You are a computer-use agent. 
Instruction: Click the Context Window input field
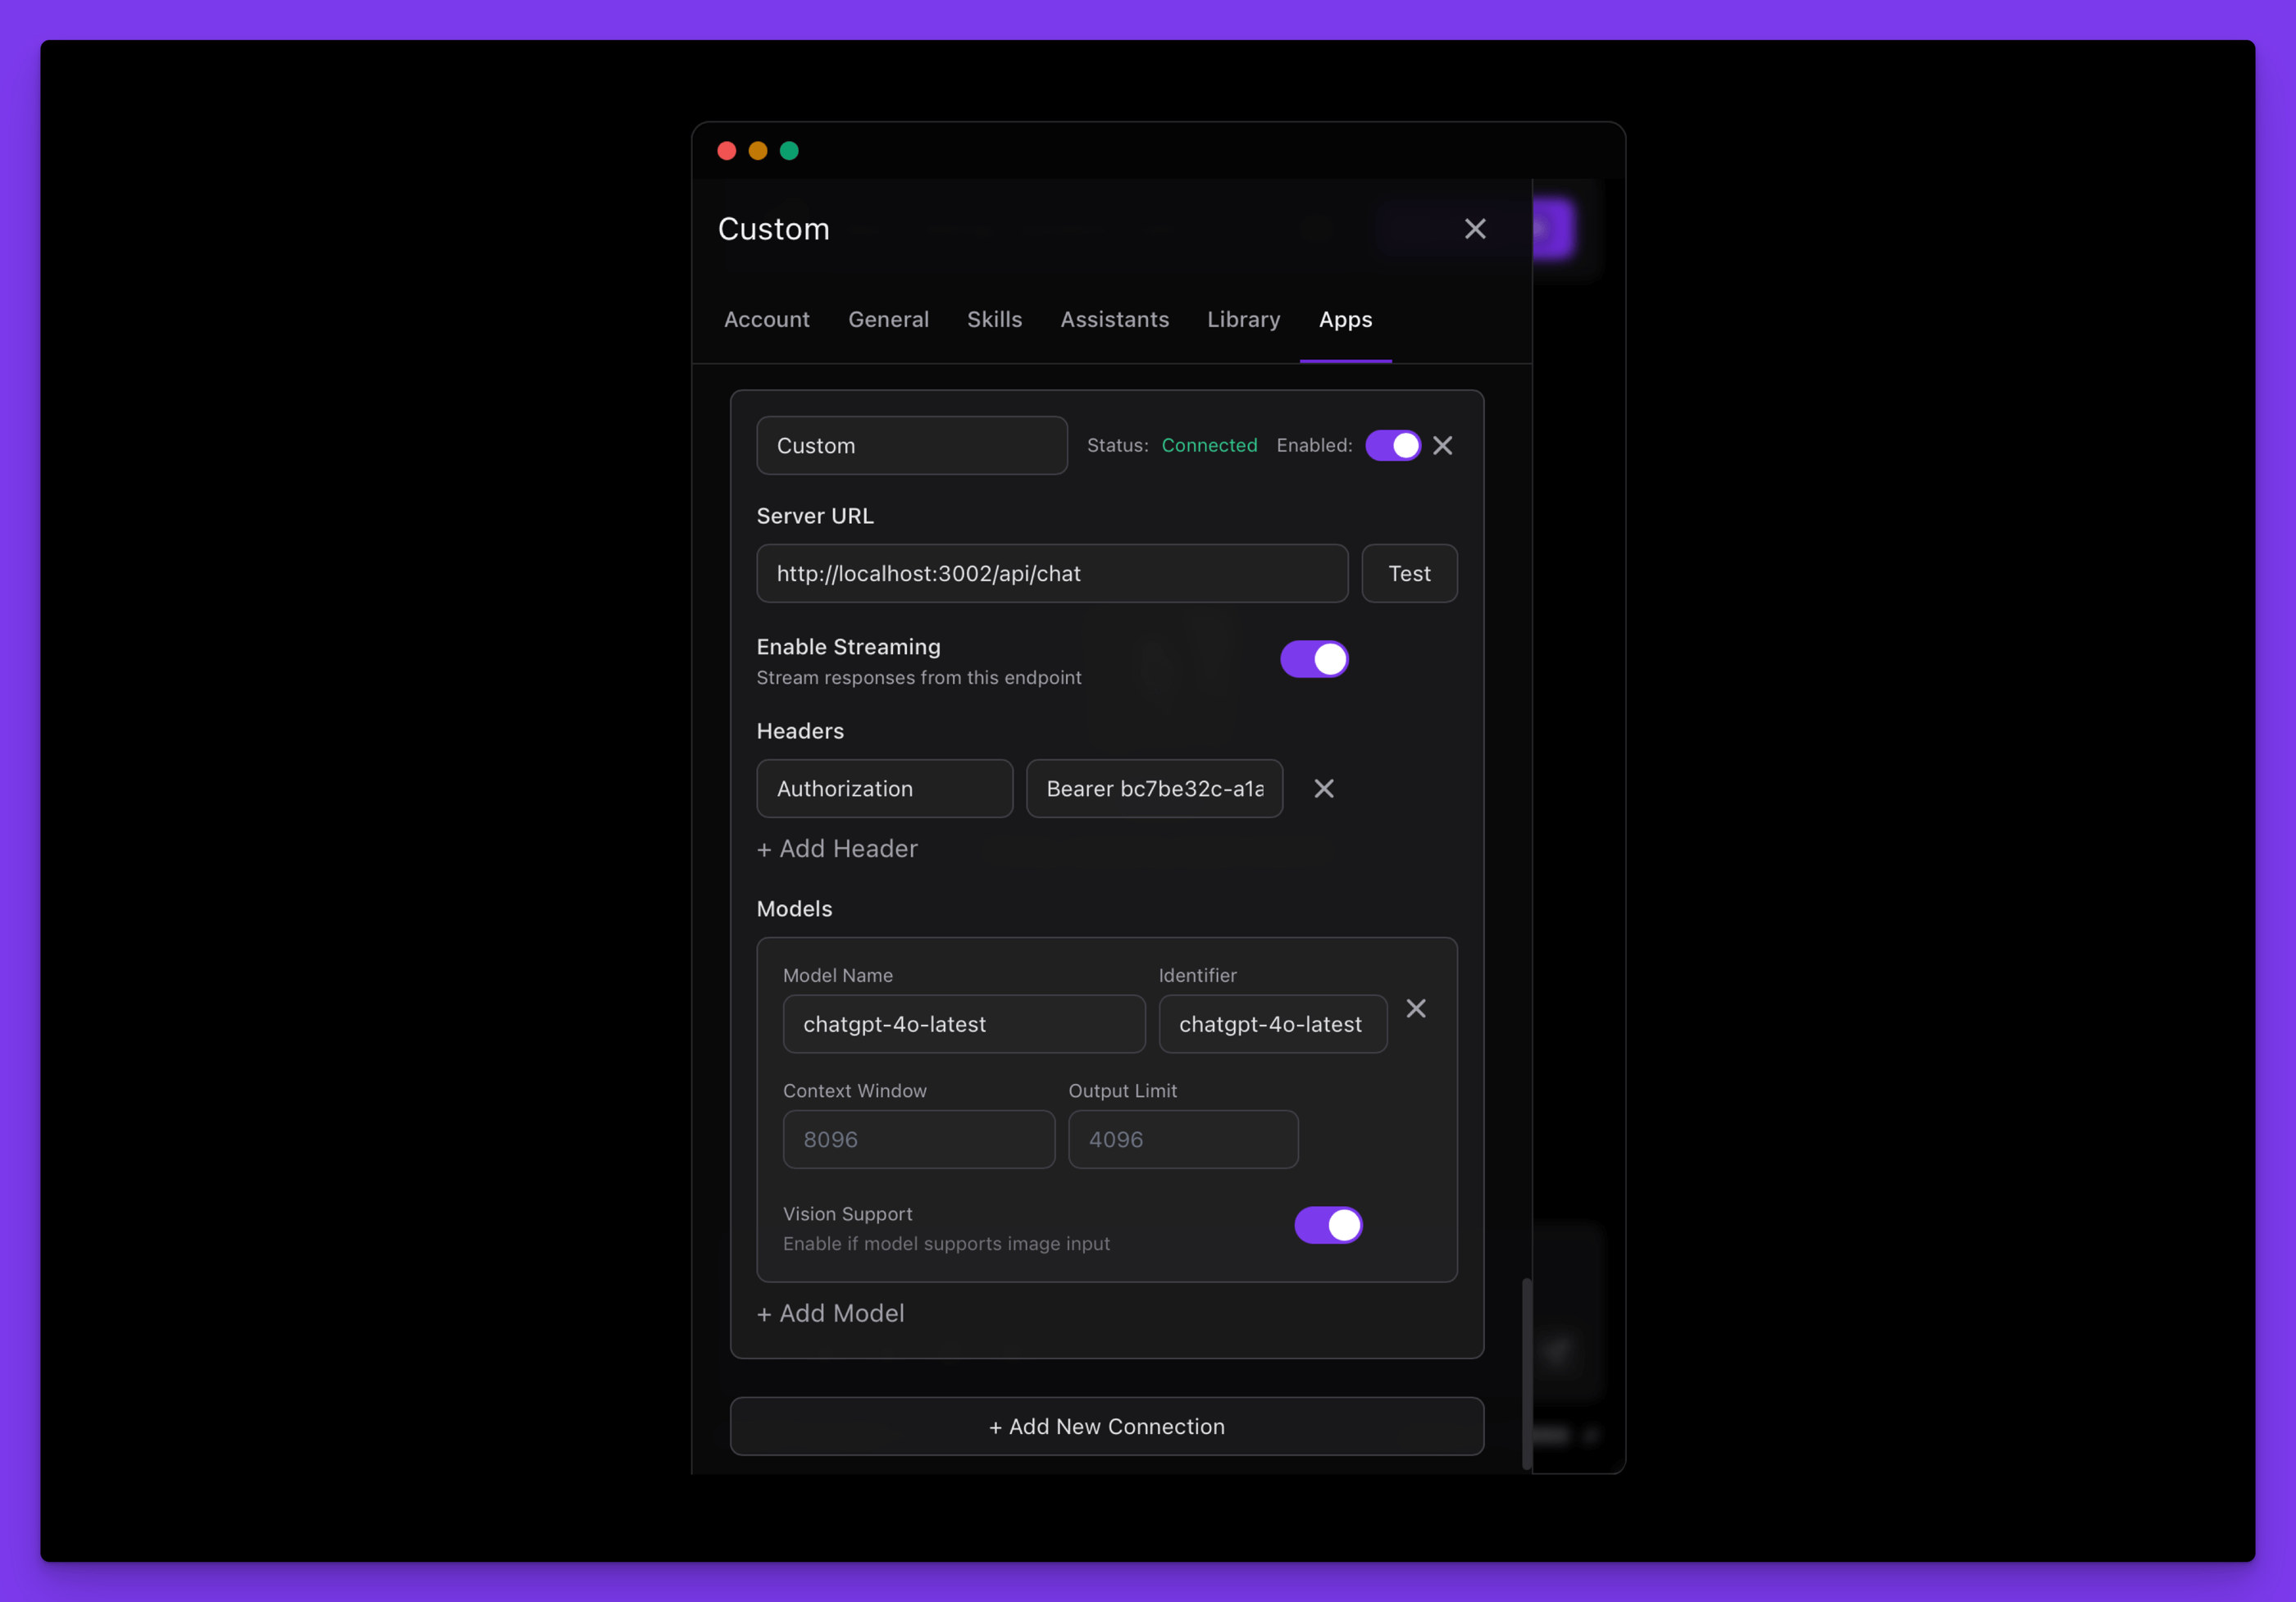pos(918,1140)
